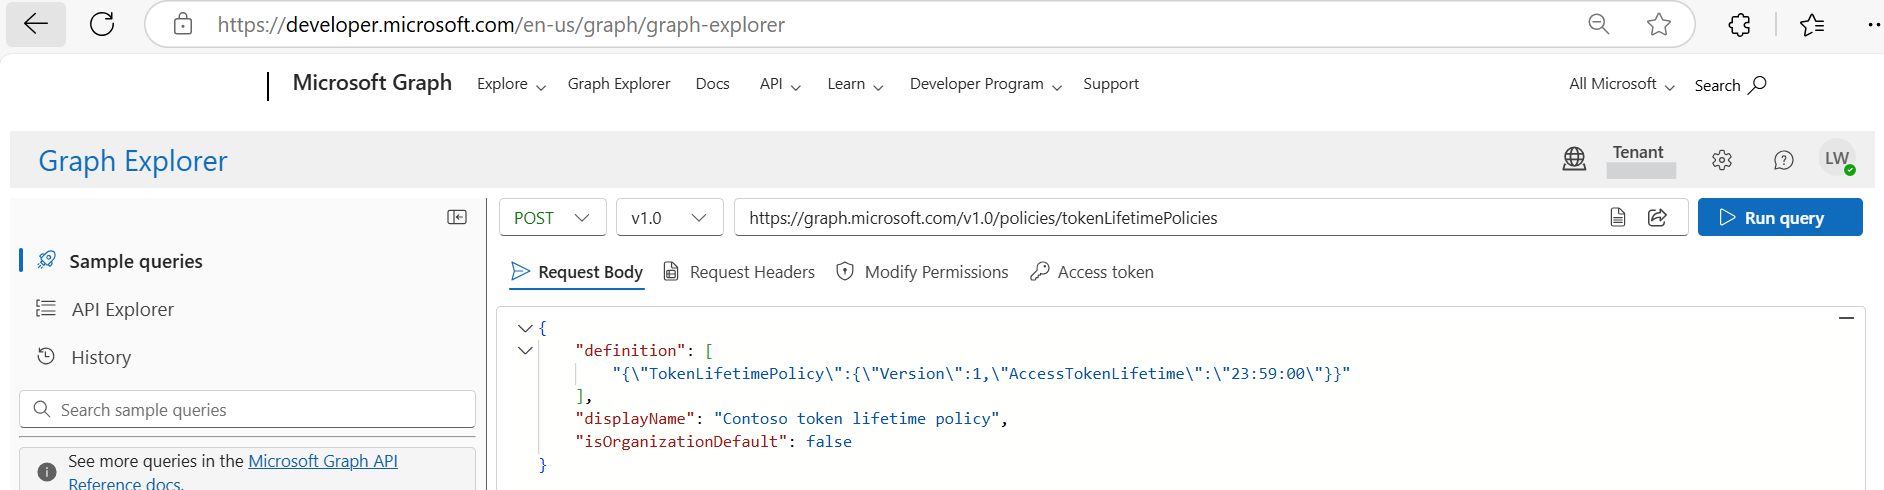Screen dimensions: 1884x490
Task: Switch to the Modify Permissions tab
Action: (x=922, y=272)
